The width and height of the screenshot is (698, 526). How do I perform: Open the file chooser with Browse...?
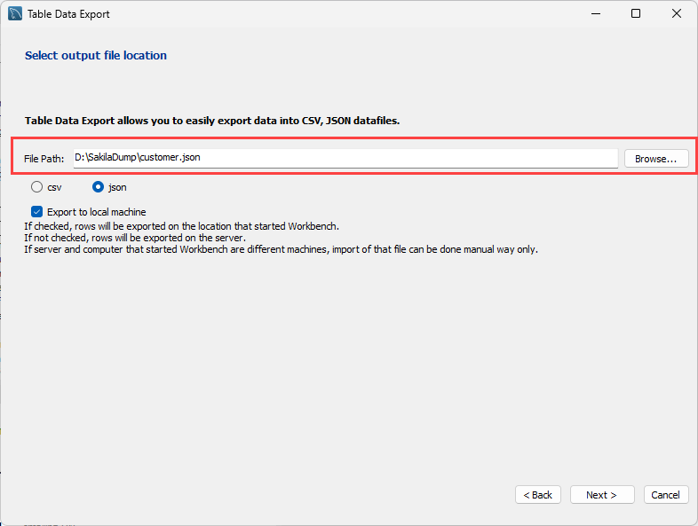tap(656, 159)
